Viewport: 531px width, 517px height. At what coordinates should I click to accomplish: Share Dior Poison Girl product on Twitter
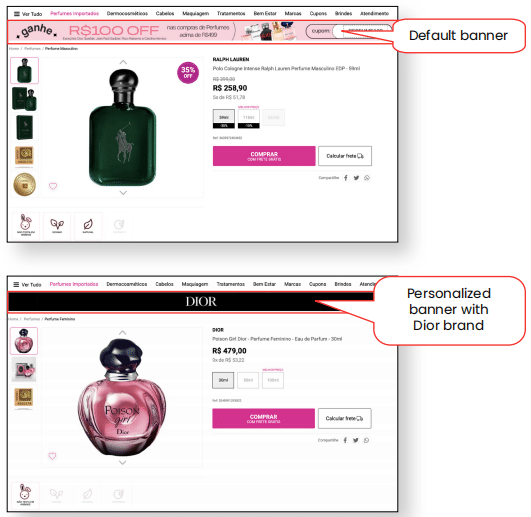click(x=356, y=440)
